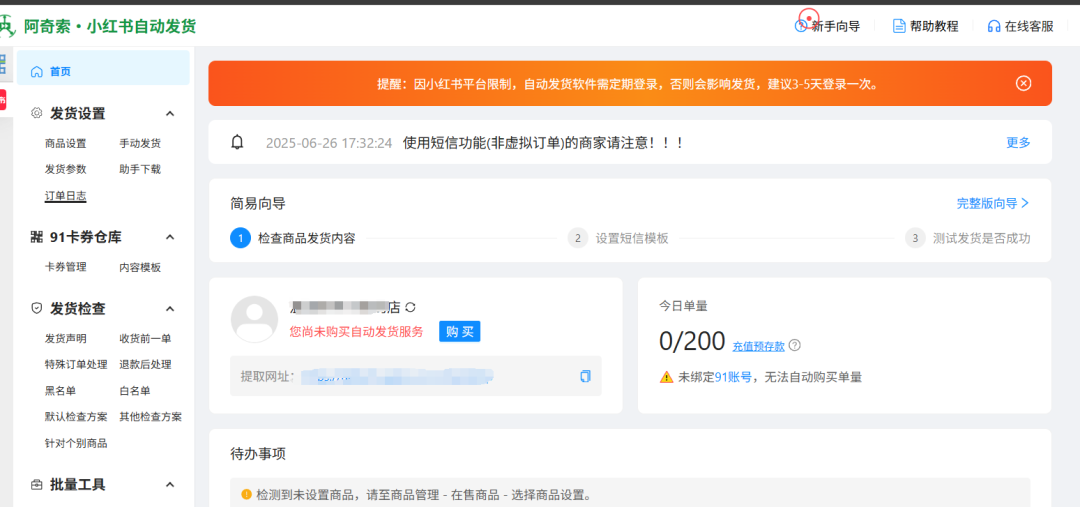Viewport: 1080px width, 507px height.
Task: Click the 91卡券仓库 grid icon
Action: [x=37, y=237]
